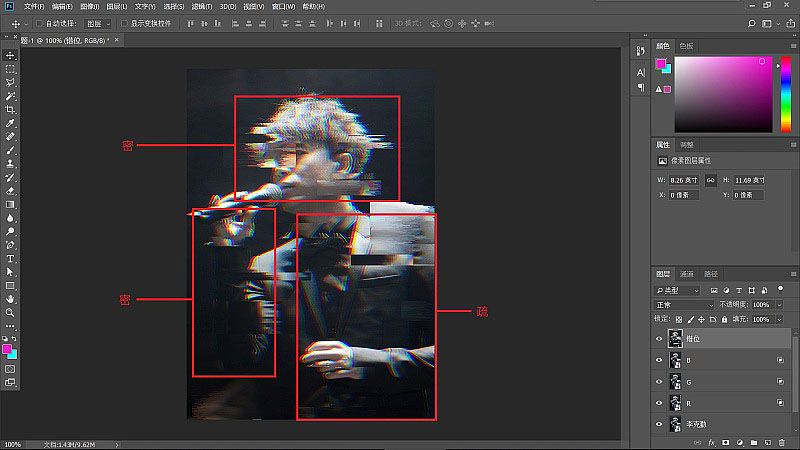The image size is (800, 450).
Task: Open the 滤镜(T) menu
Action: (x=202, y=7)
